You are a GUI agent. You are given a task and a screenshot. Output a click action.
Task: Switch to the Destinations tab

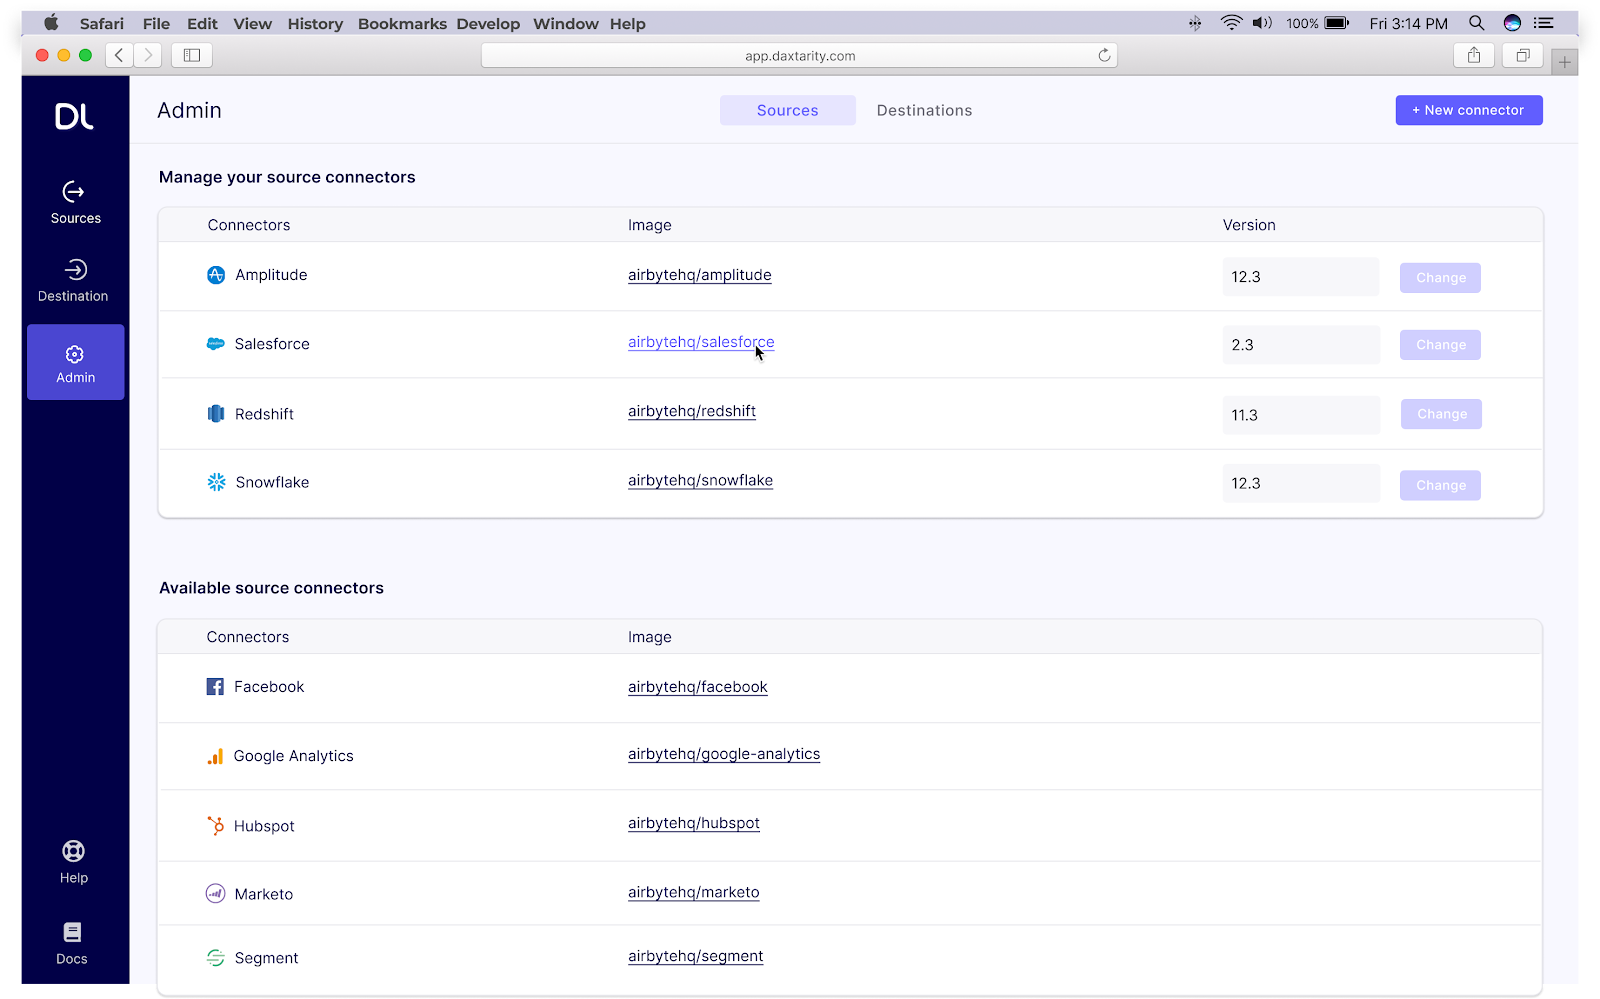click(924, 110)
